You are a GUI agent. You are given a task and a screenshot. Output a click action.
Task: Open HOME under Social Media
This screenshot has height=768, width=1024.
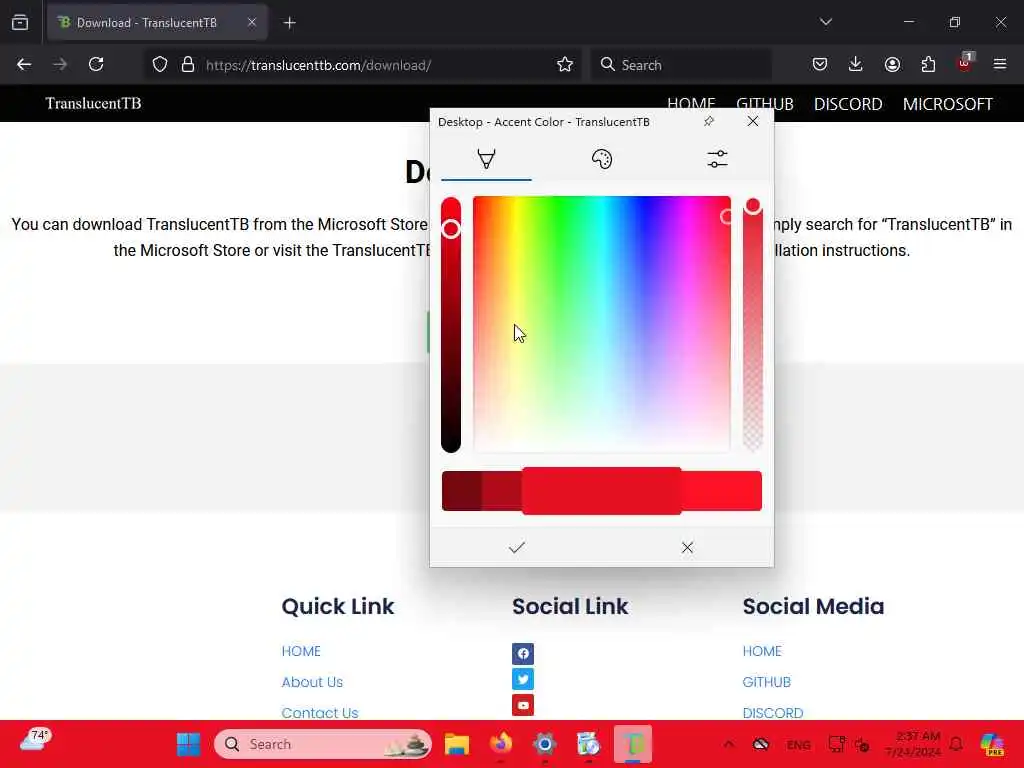(762, 651)
